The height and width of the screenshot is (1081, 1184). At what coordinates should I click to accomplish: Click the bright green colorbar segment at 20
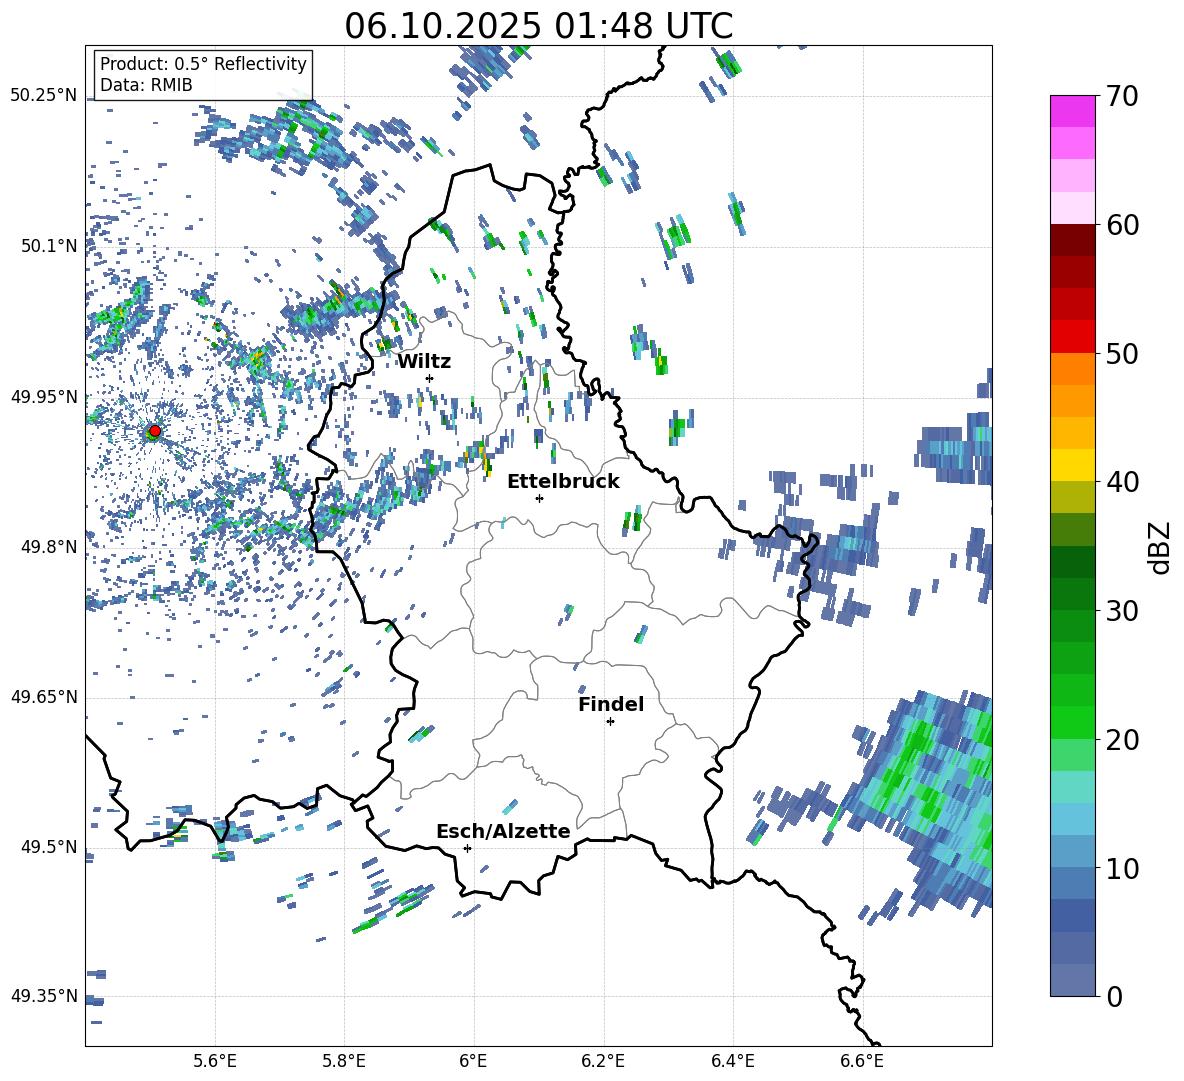click(x=1072, y=722)
